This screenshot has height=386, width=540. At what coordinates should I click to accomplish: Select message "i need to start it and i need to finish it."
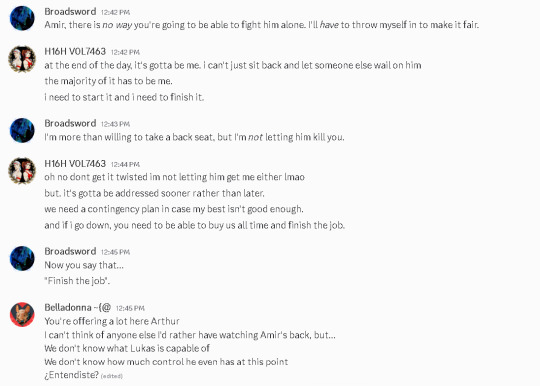click(x=124, y=97)
